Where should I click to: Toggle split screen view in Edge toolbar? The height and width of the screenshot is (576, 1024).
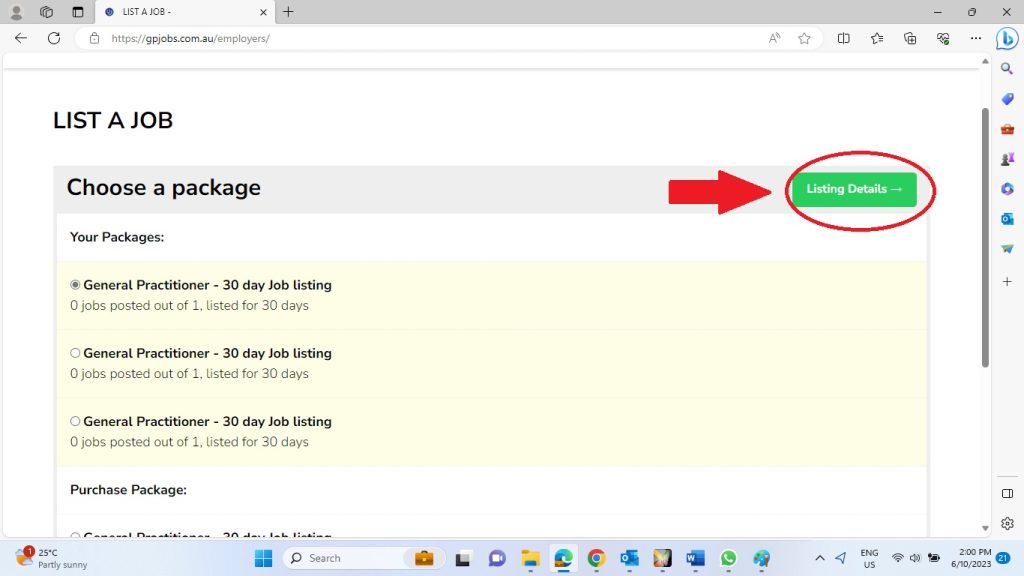point(844,38)
